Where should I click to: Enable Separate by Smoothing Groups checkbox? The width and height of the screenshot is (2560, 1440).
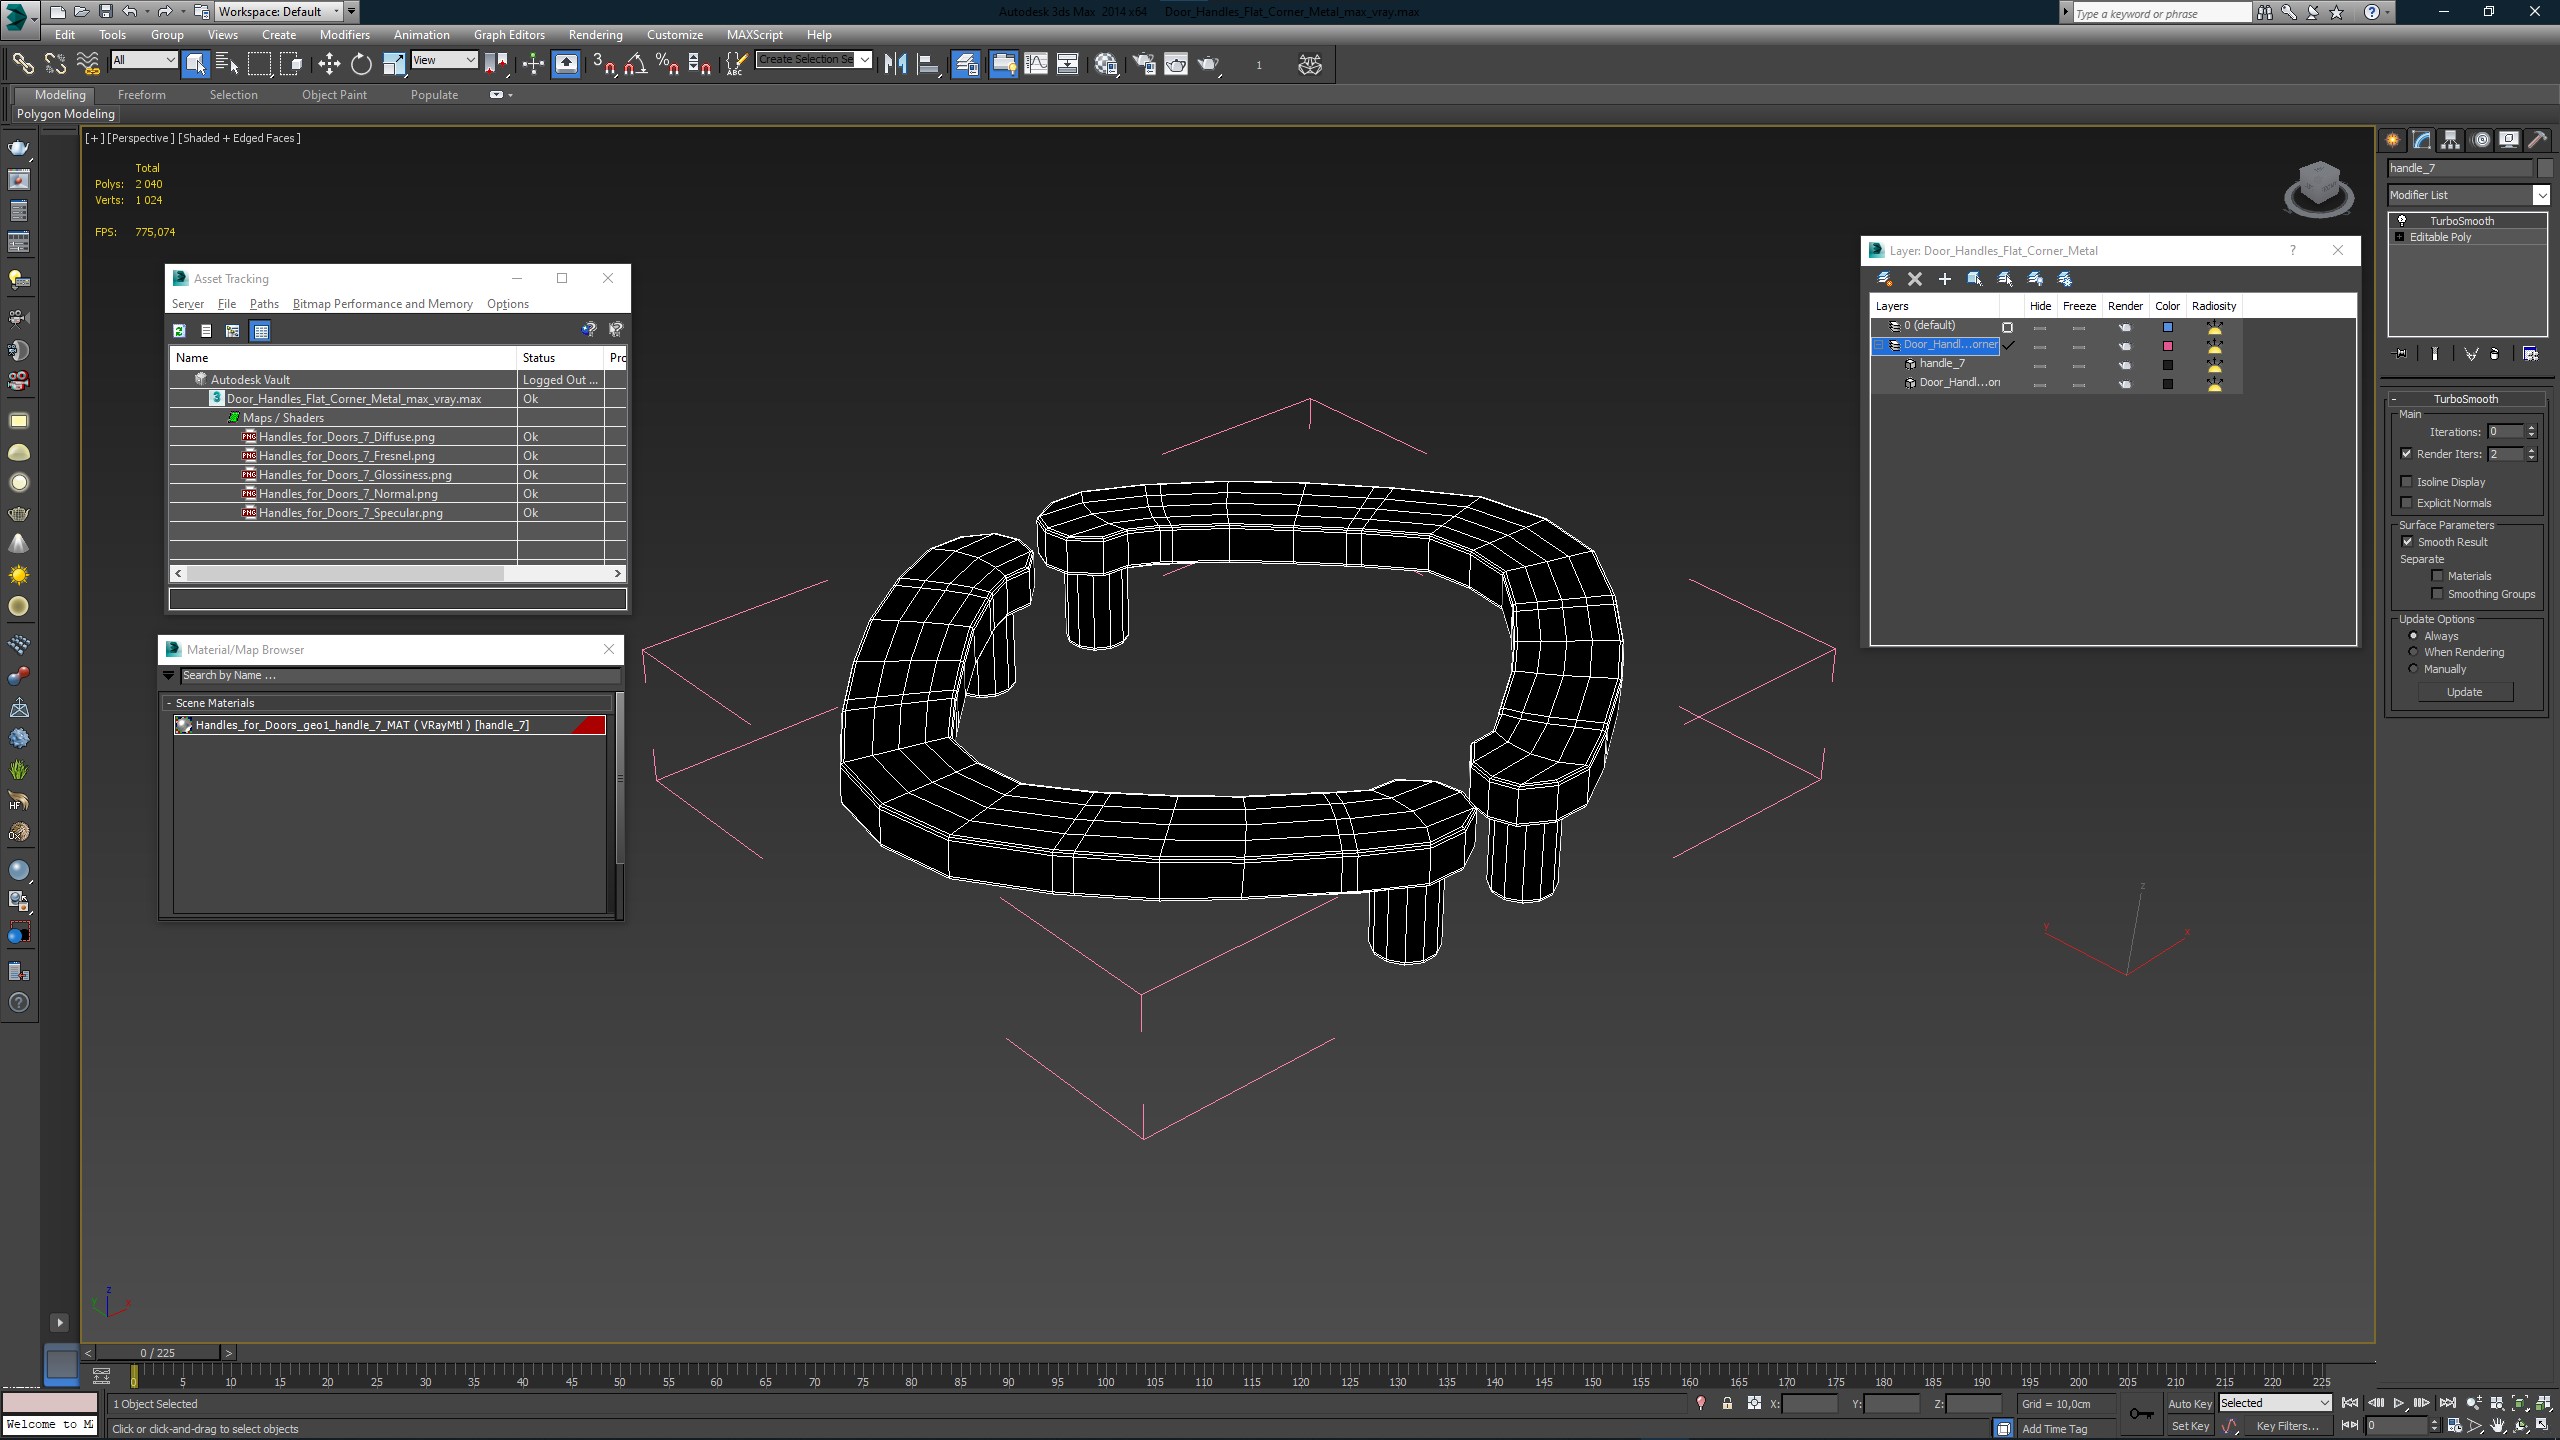click(2437, 594)
